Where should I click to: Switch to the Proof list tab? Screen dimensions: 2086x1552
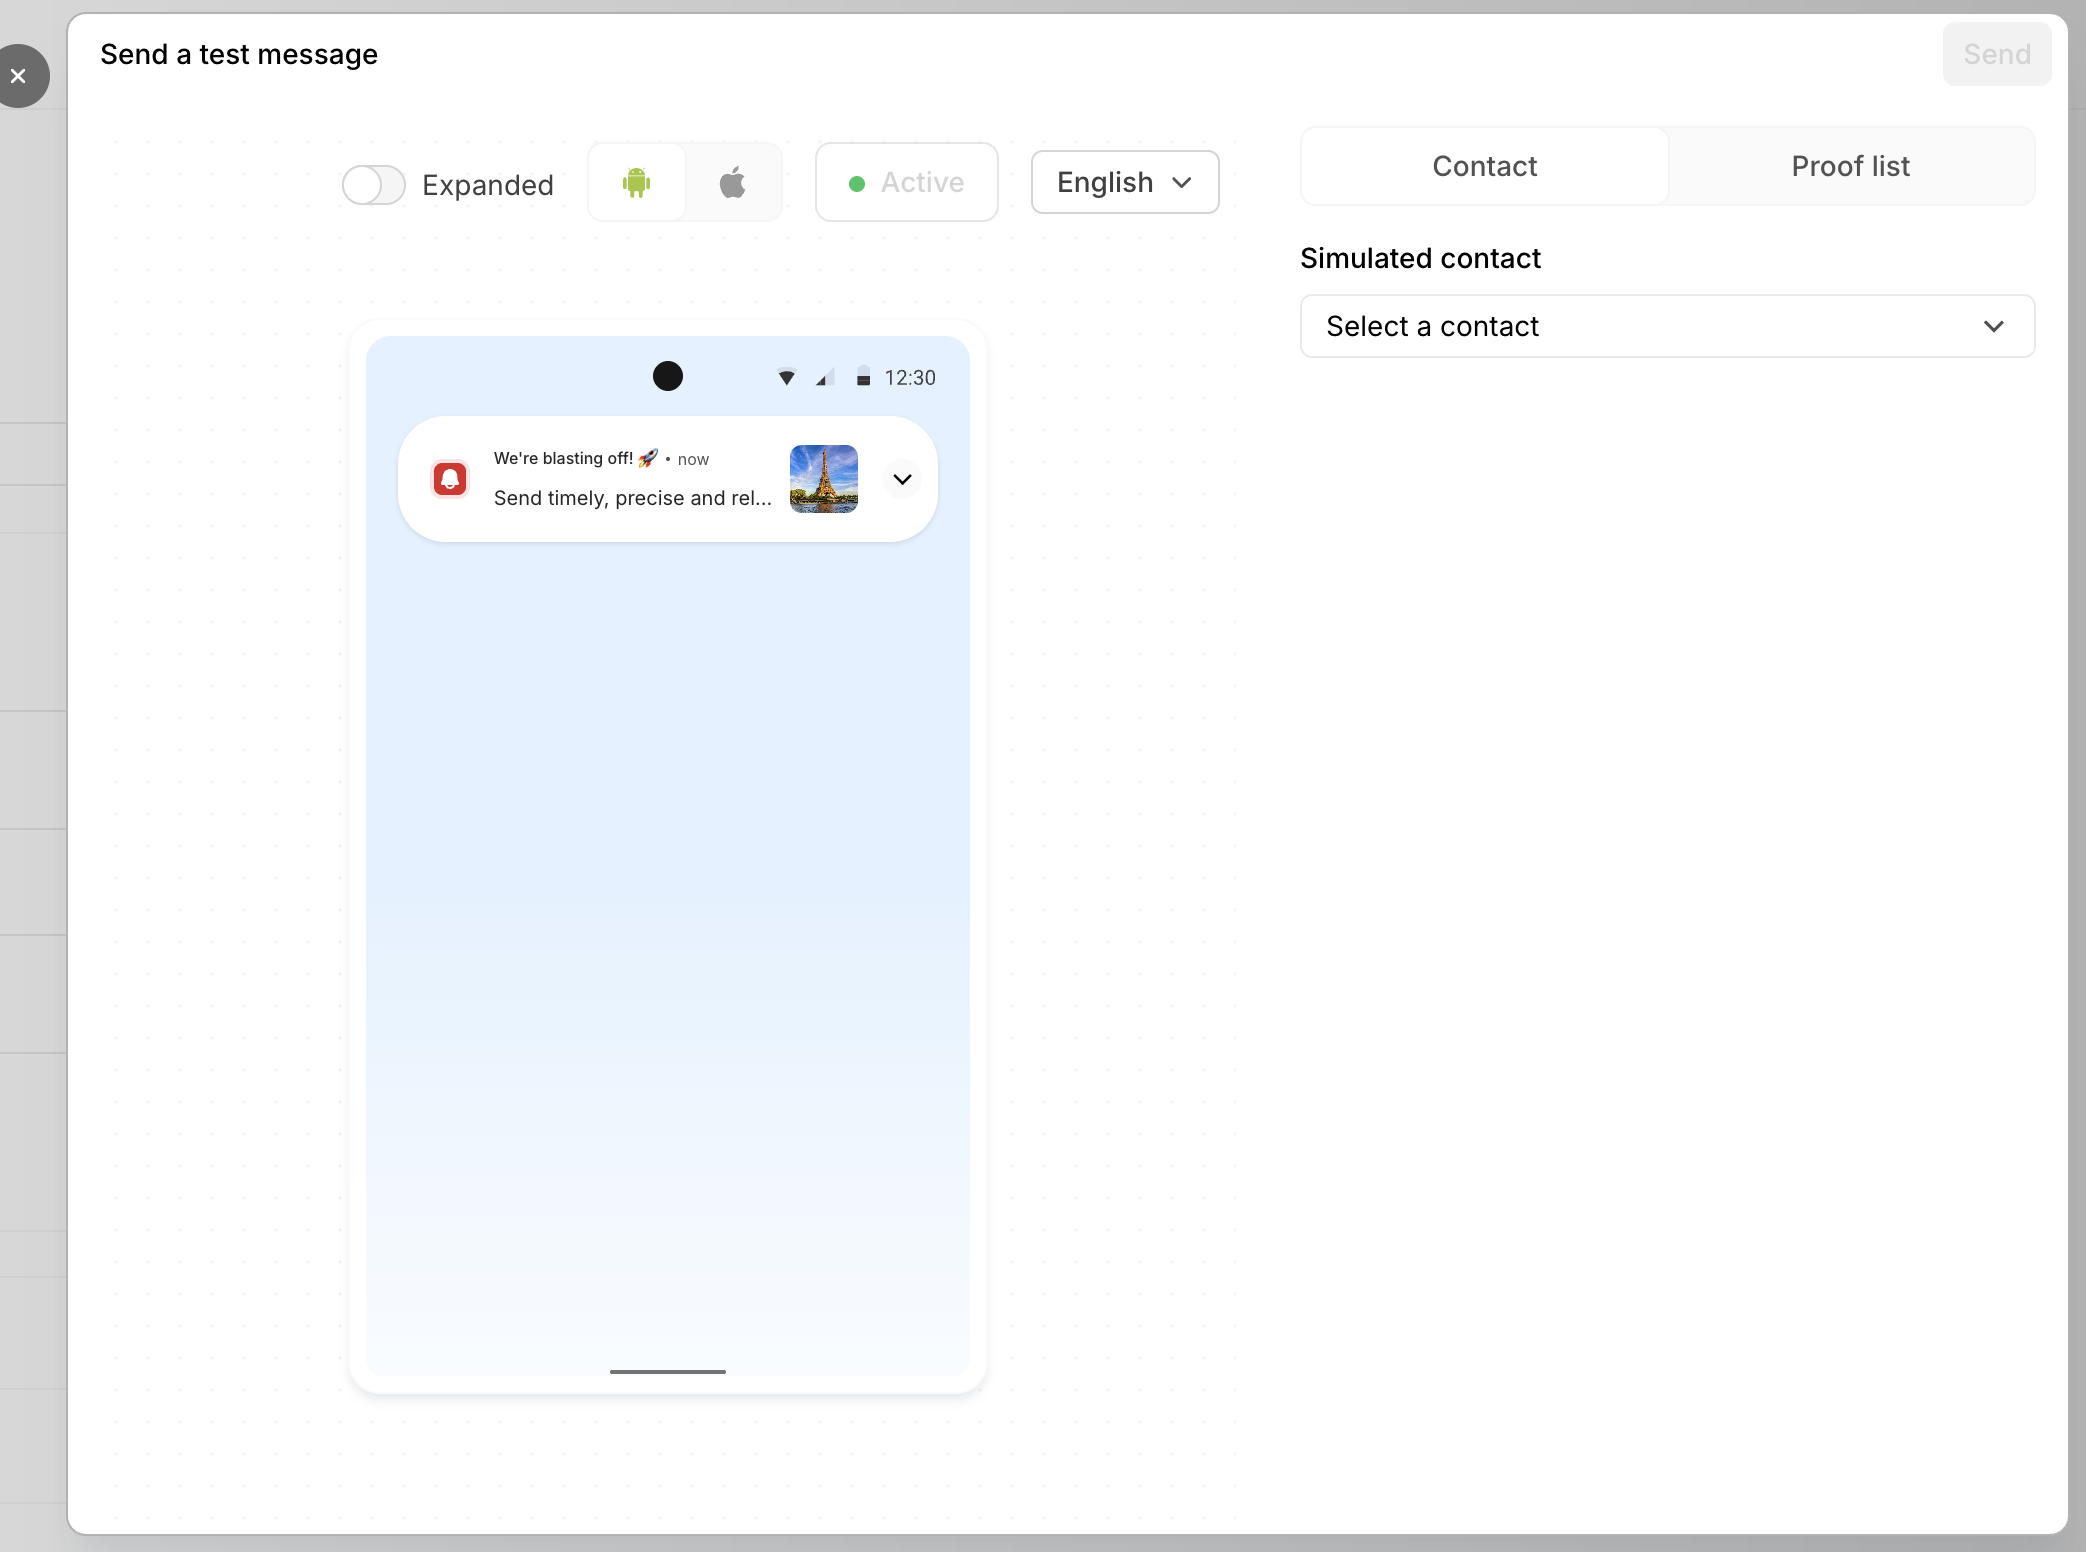point(1850,166)
